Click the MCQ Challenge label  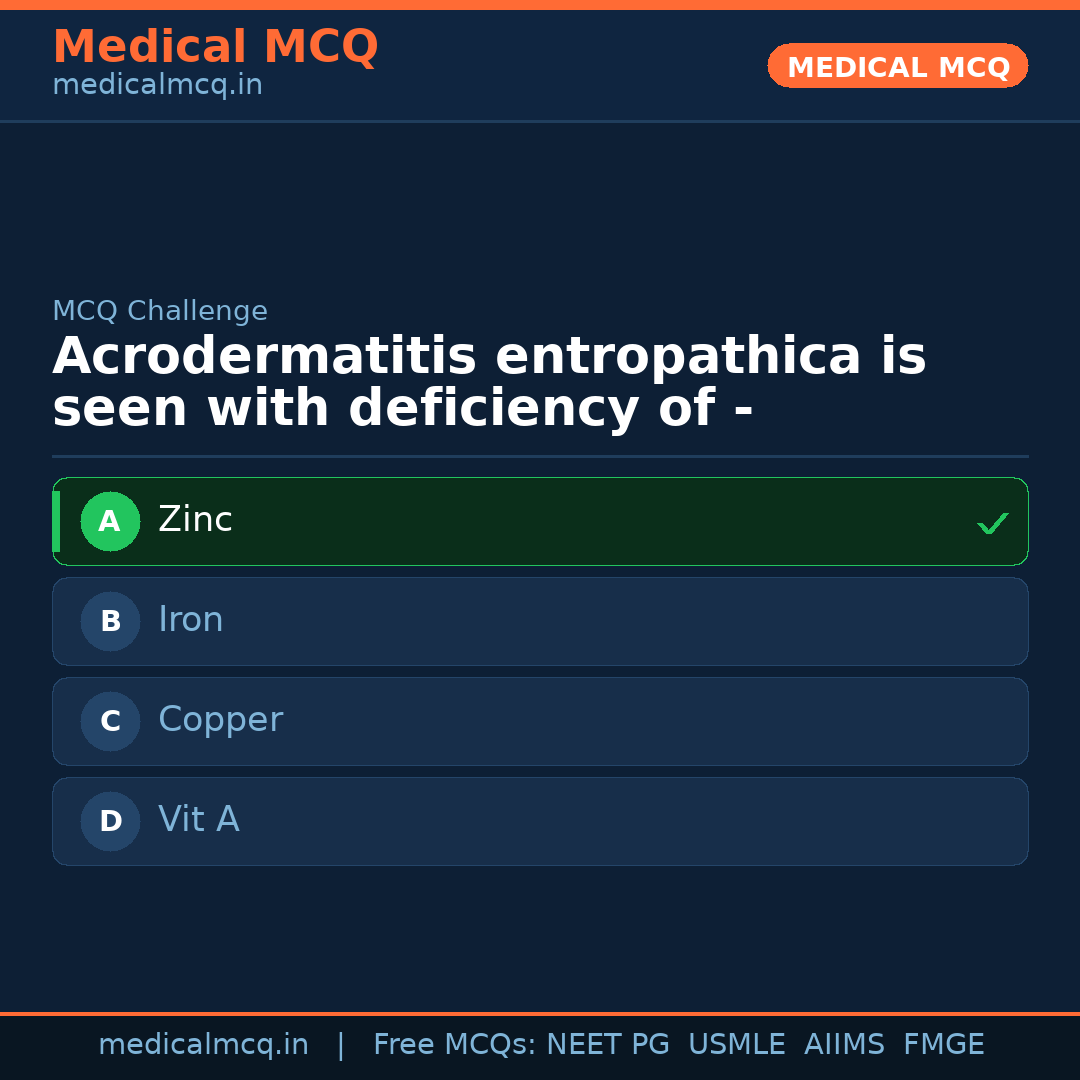click(160, 311)
